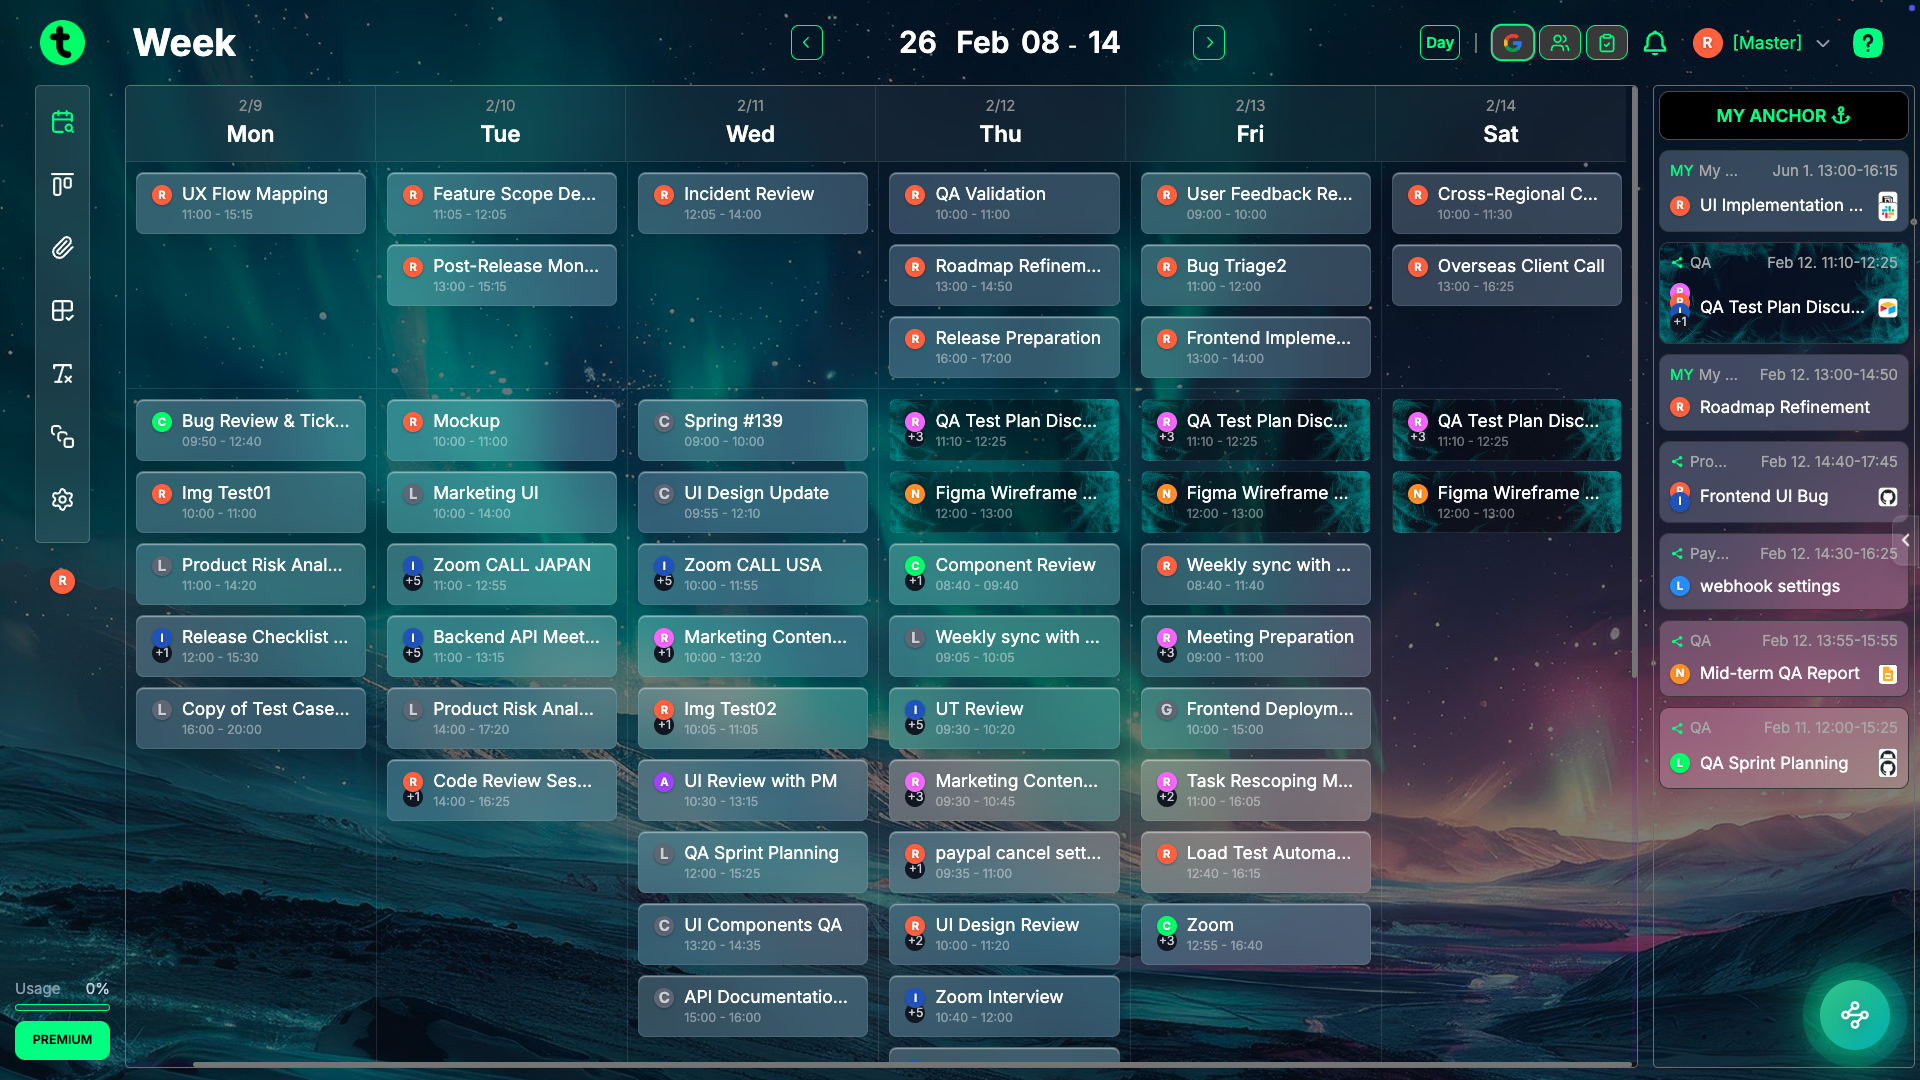Open the help question mark button

pyautogui.click(x=1868, y=42)
